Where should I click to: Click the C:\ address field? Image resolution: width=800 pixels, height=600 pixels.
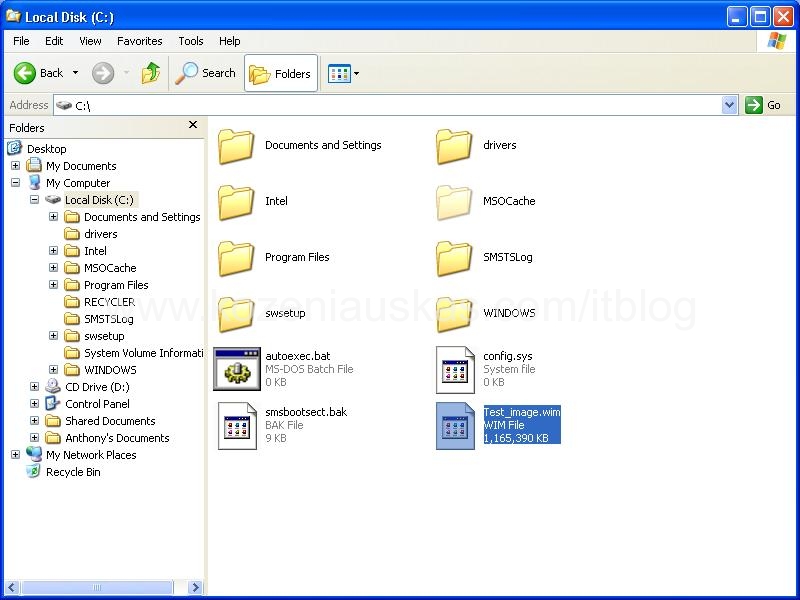click(388, 105)
